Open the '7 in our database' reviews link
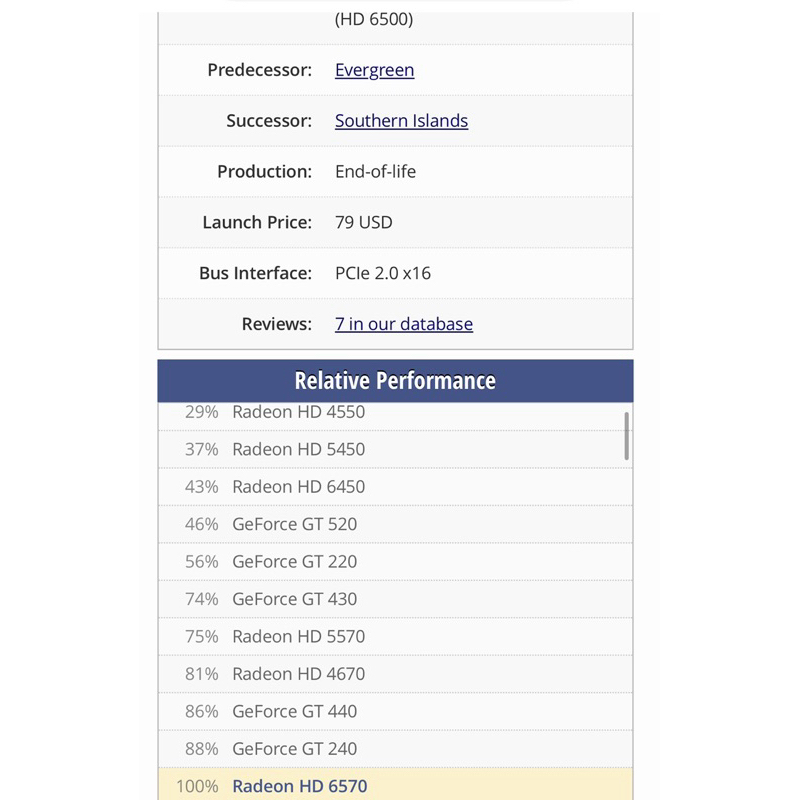 (x=403, y=324)
